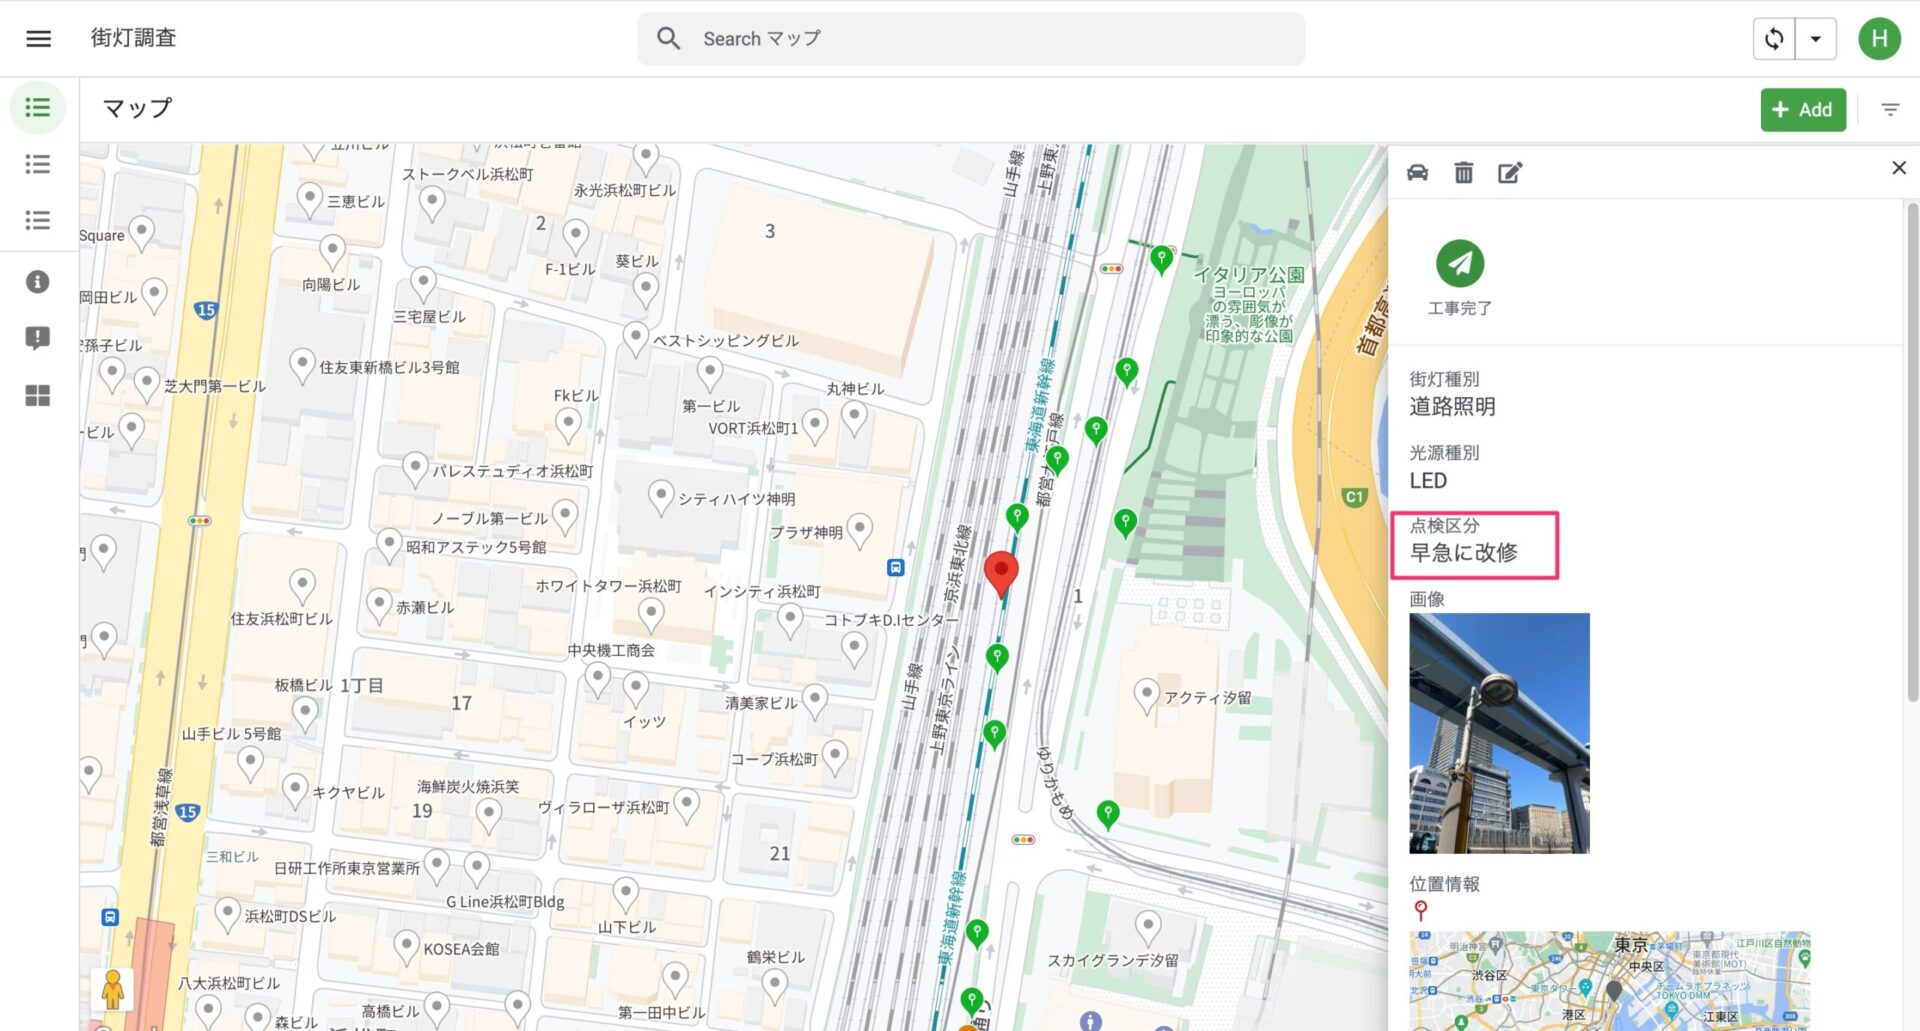Open the 街灯調査 project title

pyautogui.click(x=133, y=38)
